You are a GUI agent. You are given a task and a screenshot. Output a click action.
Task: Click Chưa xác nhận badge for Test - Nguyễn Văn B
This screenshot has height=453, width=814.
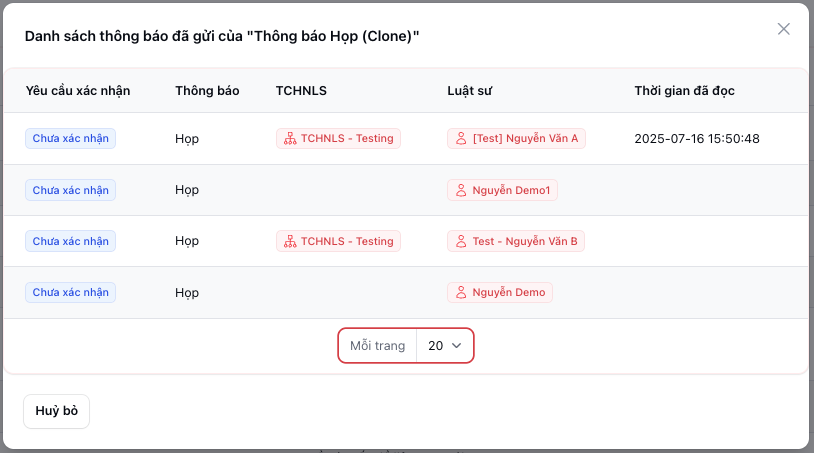pos(70,241)
